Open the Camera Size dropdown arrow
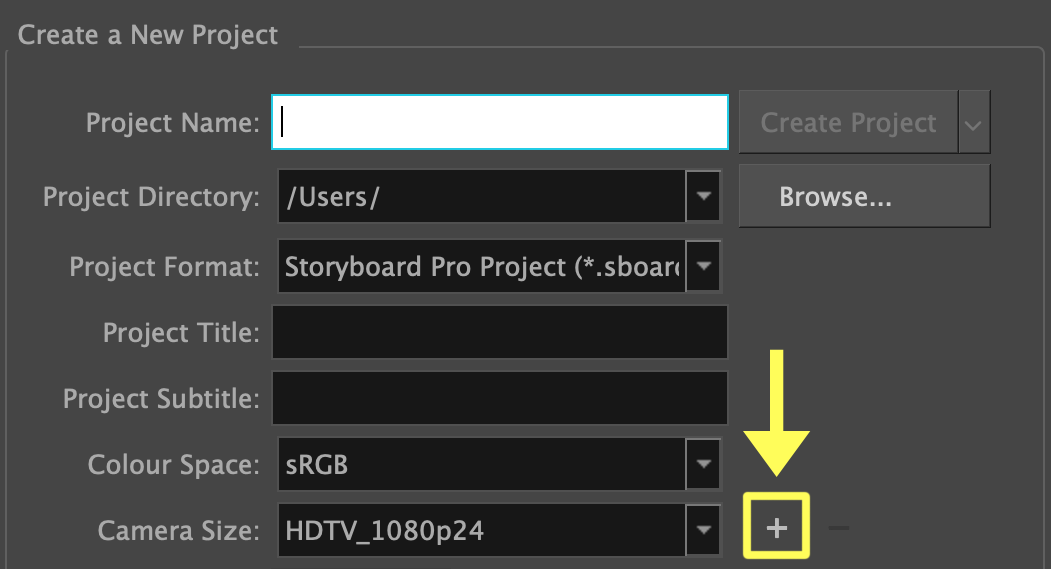Image resolution: width=1051 pixels, height=569 pixels. coord(703,529)
